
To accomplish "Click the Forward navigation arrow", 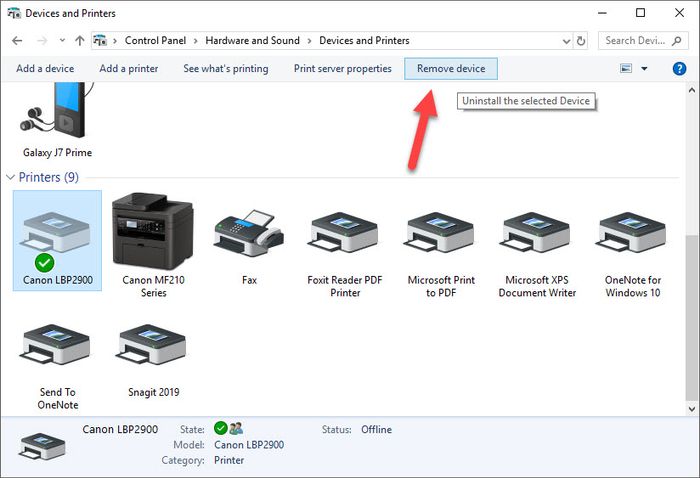I will coord(42,41).
